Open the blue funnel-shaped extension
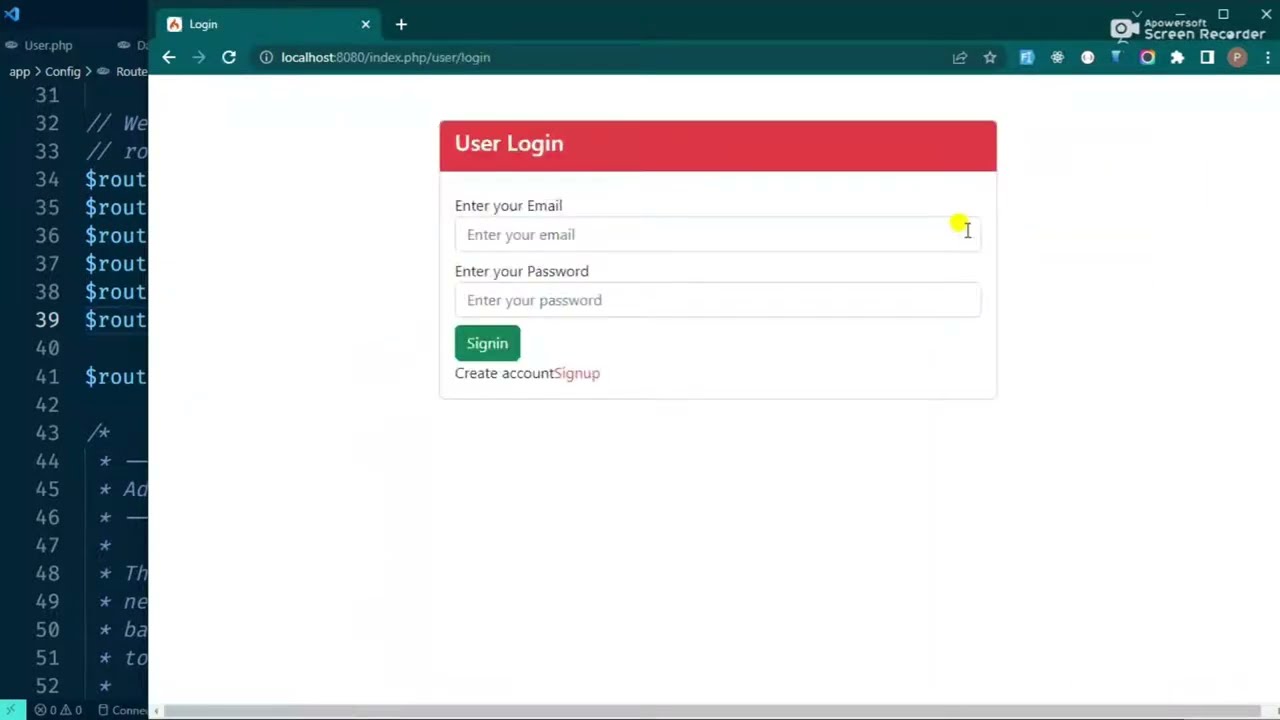1280x720 pixels. pyautogui.click(x=1117, y=57)
